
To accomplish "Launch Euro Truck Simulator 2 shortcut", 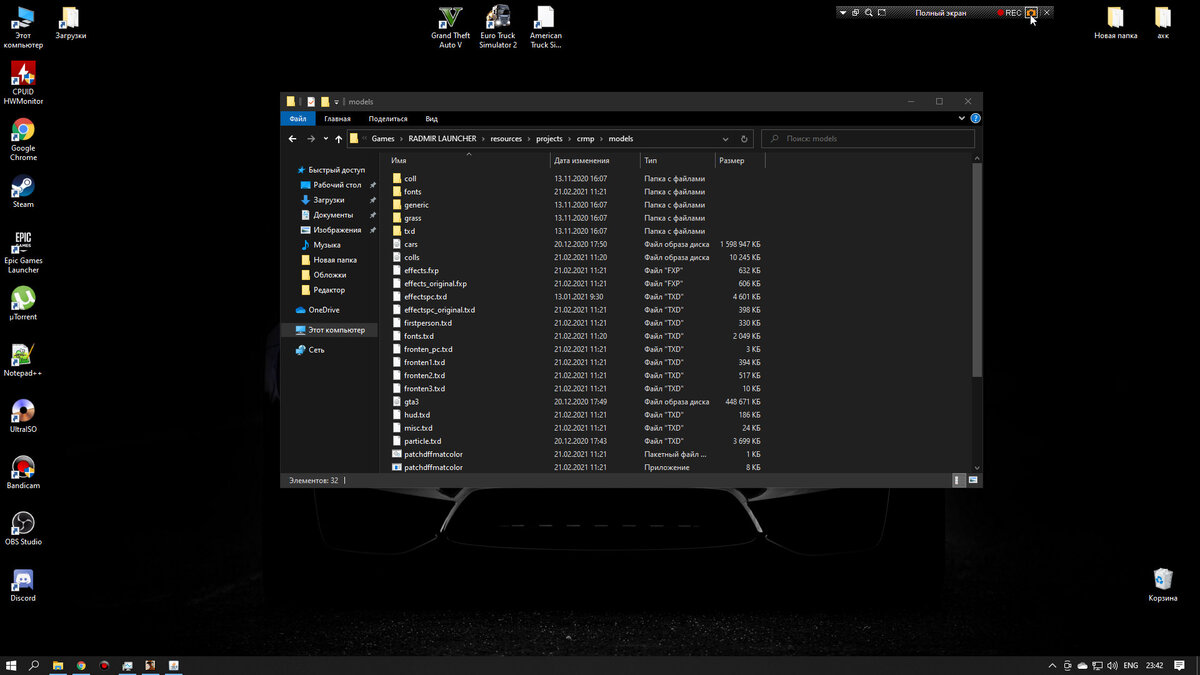I will pyautogui.click(x=498, y=27).
